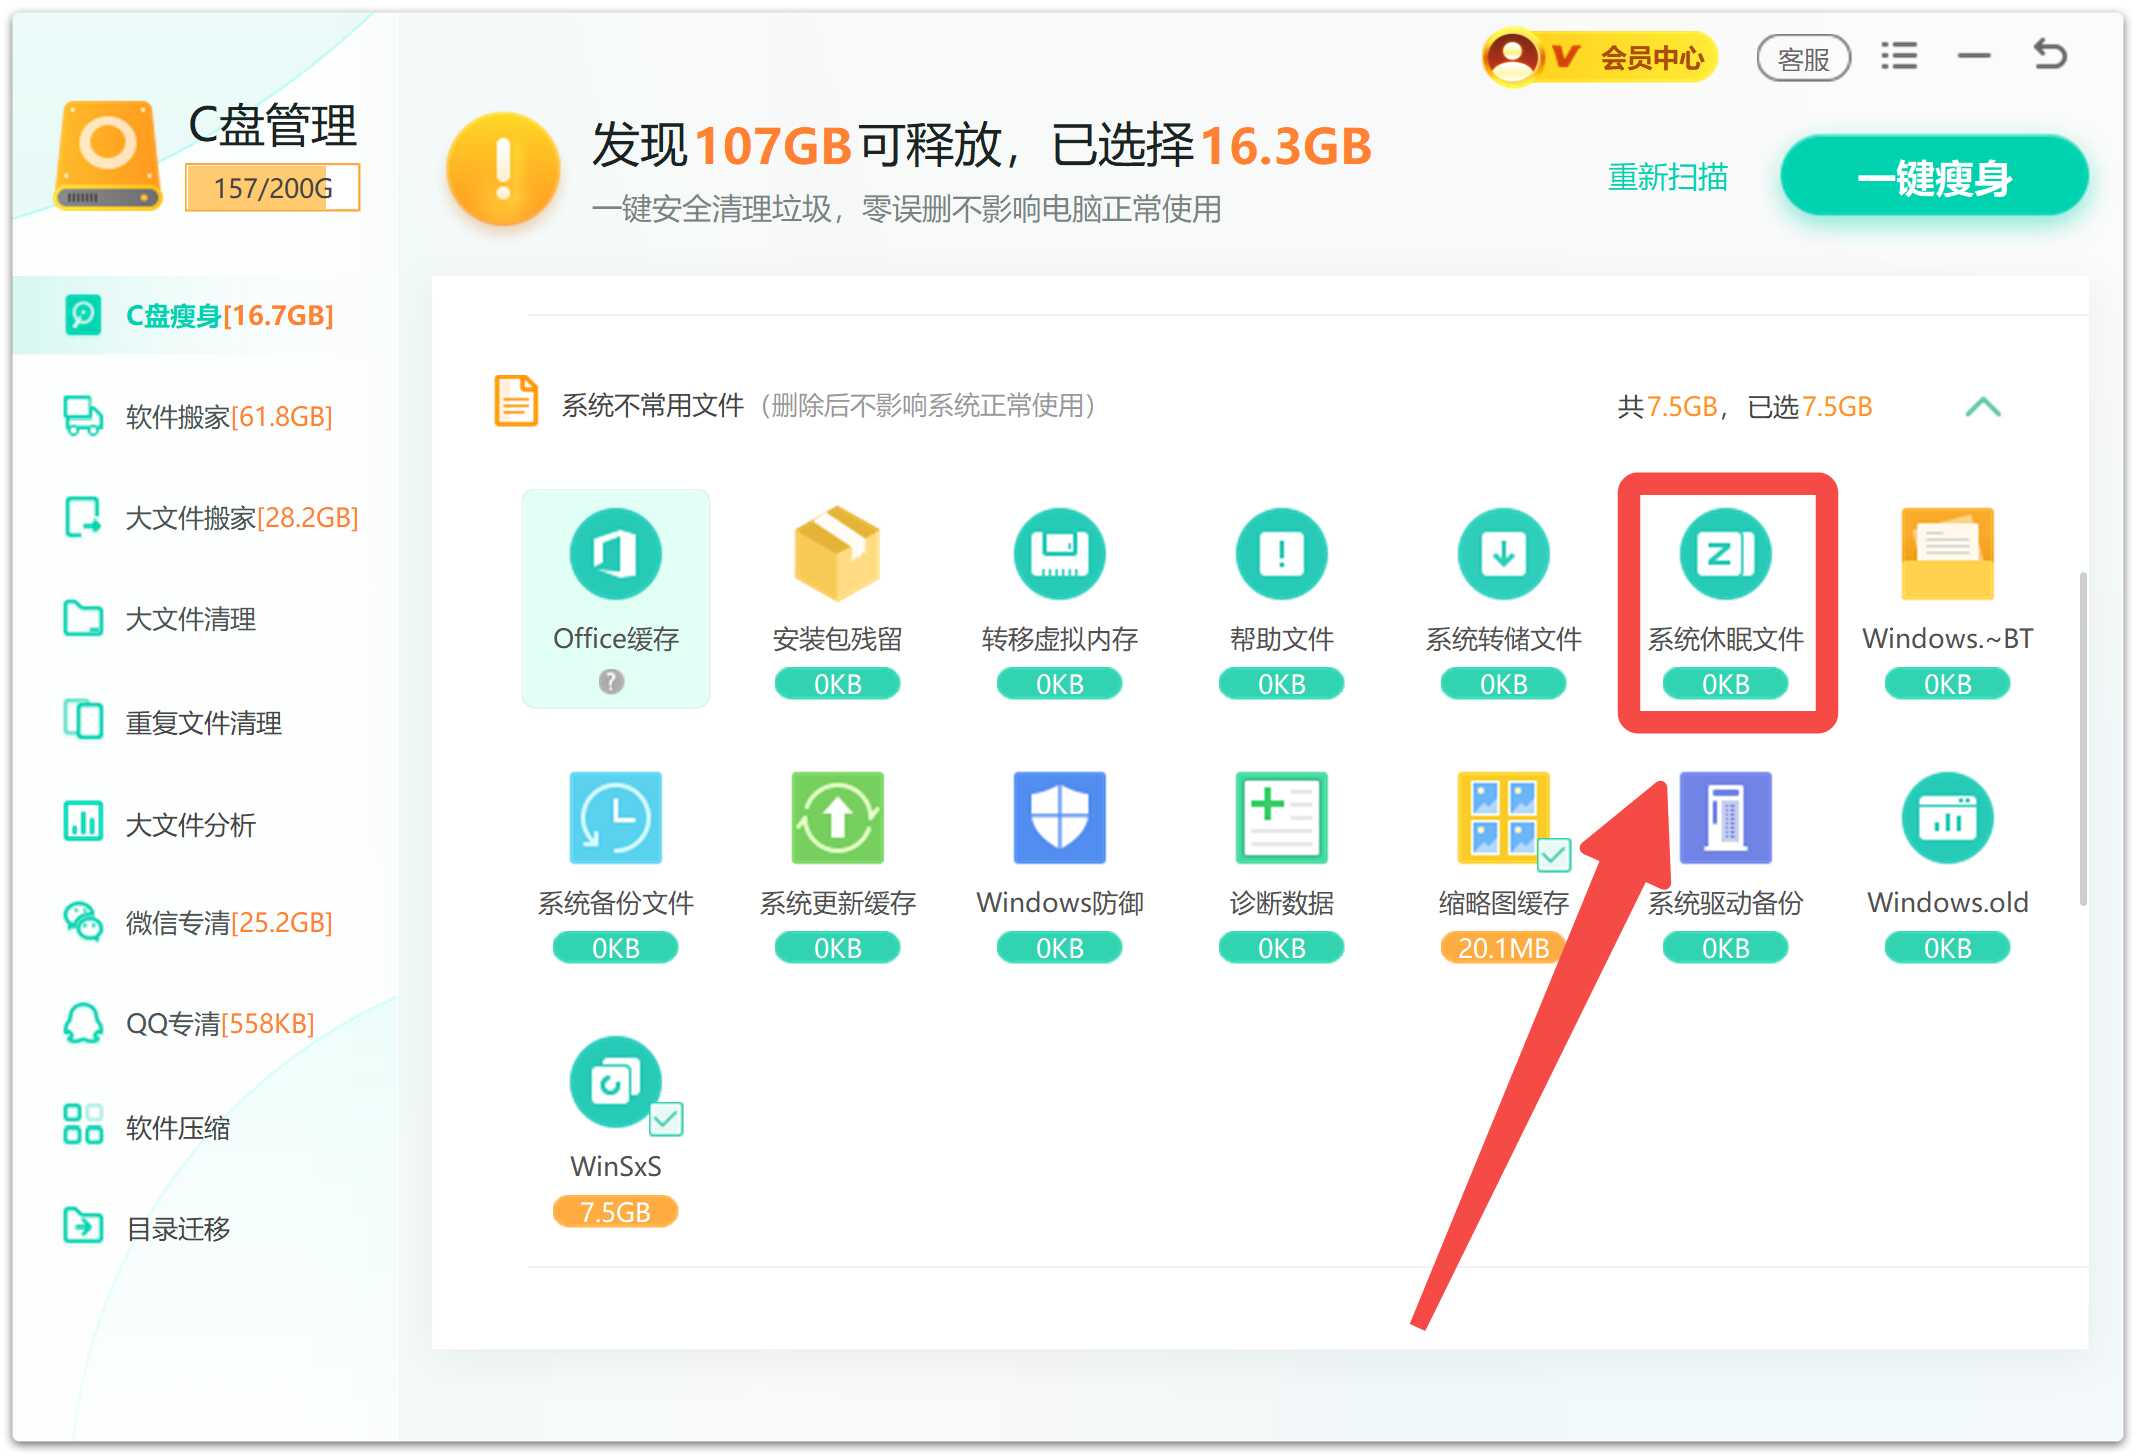The width and height of the screenshot is (2136, 1454).
Task: Click the 共7.5GB，已选7.5GB summary text
Action: pyautogui.click(x=1744, y=407)
